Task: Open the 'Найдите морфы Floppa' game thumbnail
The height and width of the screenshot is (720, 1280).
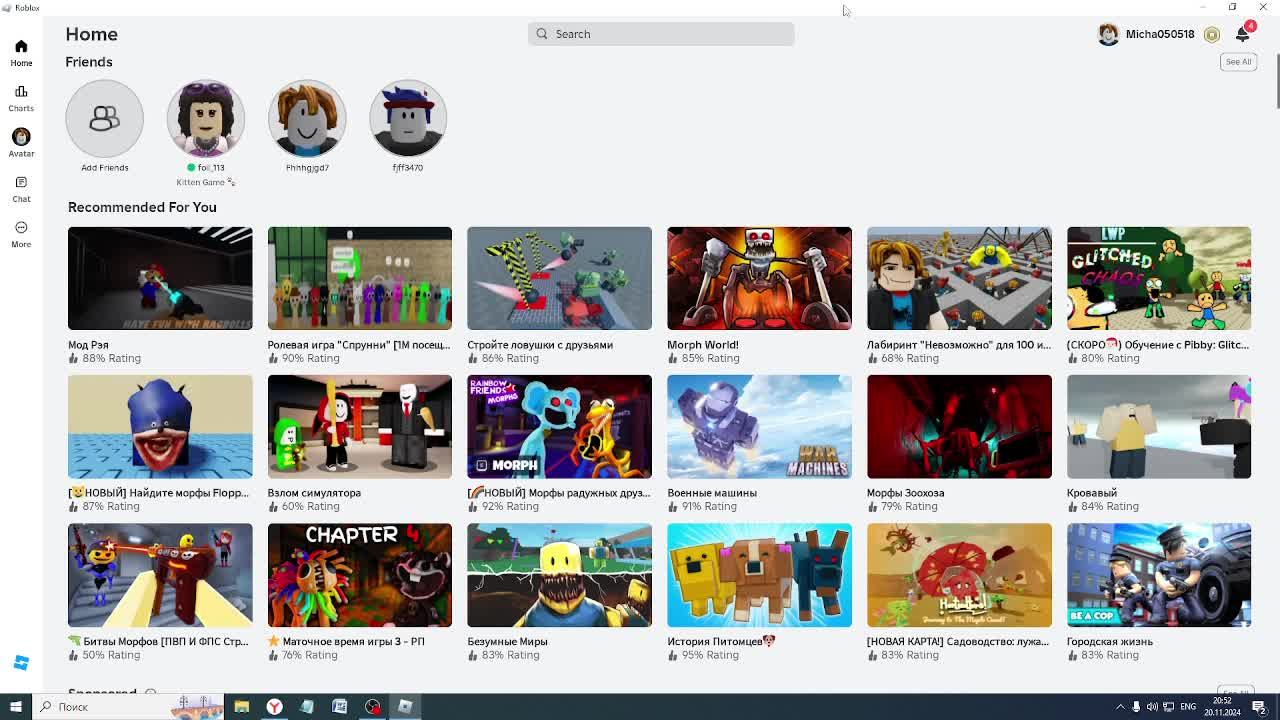Action: pos(160,427)
